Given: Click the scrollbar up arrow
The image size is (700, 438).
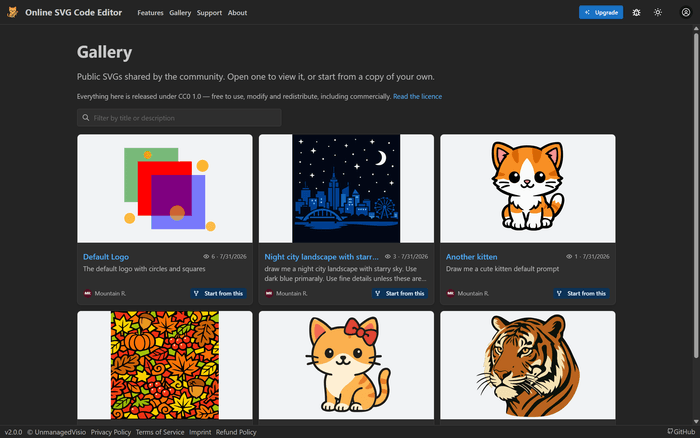Looking at the screenshot, I should (x=696, y=29).
